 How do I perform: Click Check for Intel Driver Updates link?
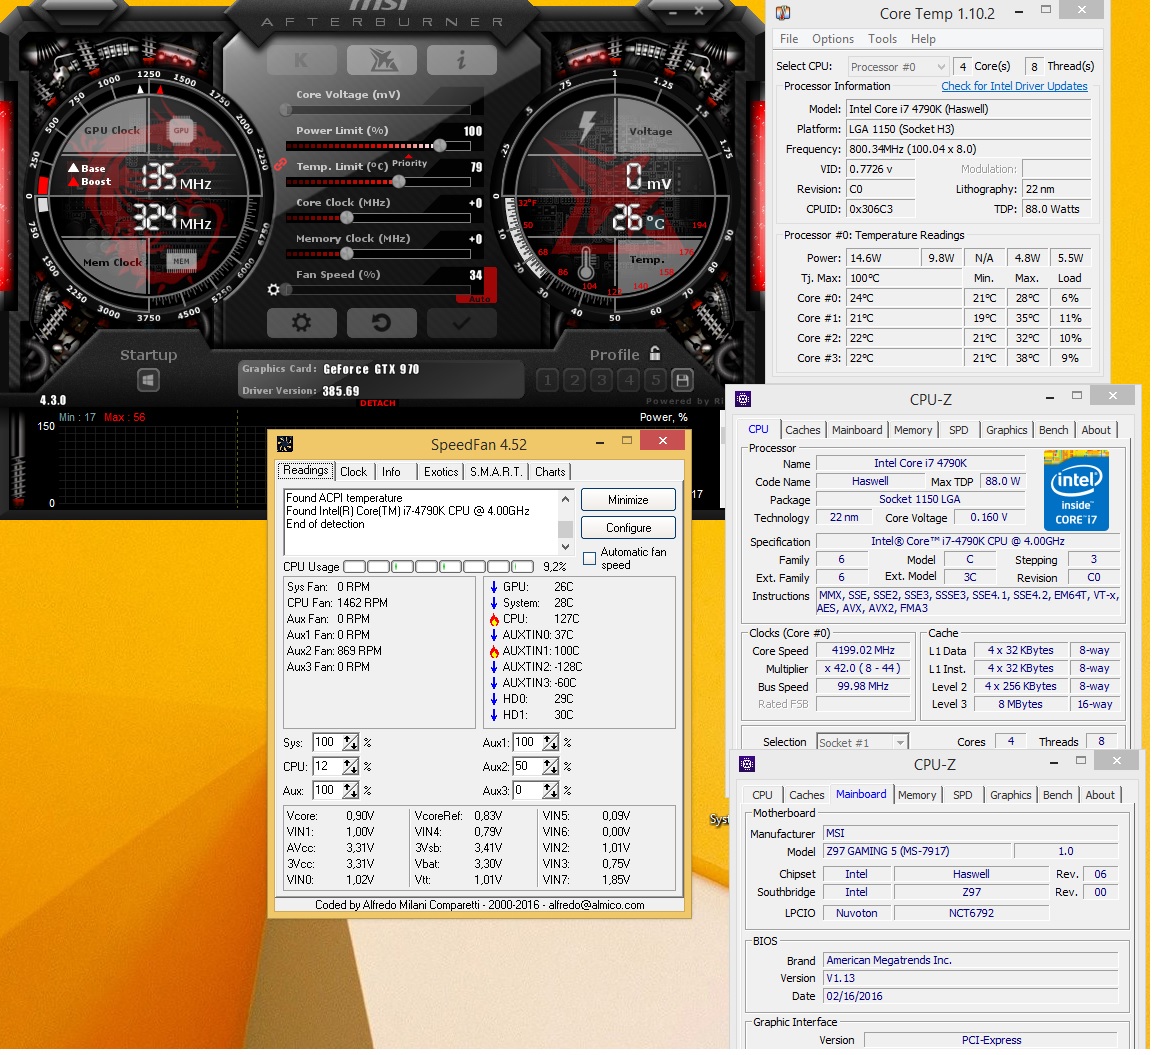click(1014, 86)
